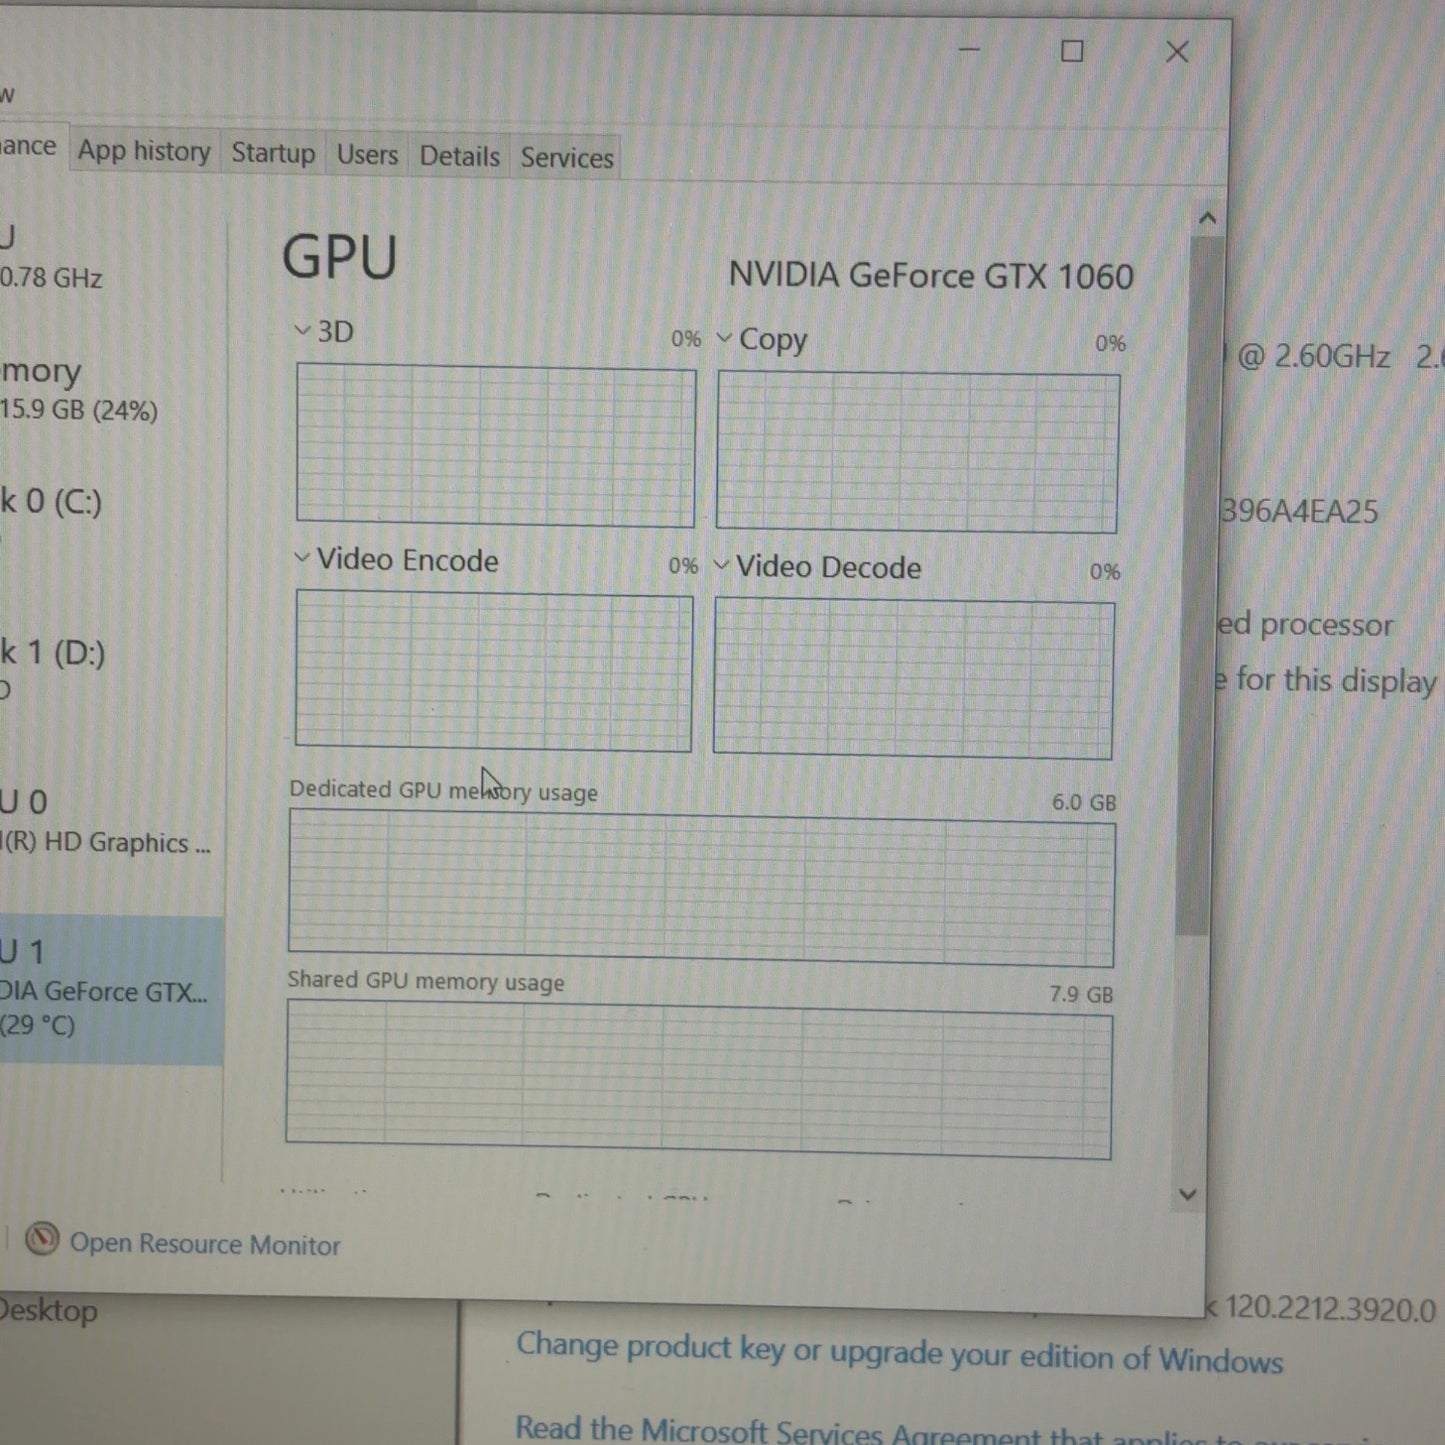1445x1445 pixels.
Task: Click the NVIDIA GeForce GTX 1060 title
Action: coord(931,275)
